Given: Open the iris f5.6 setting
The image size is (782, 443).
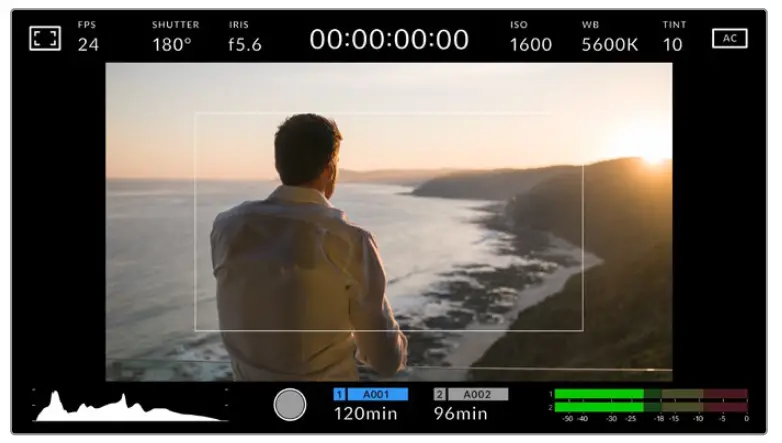Looking at the screenshot, I should 244,37.
